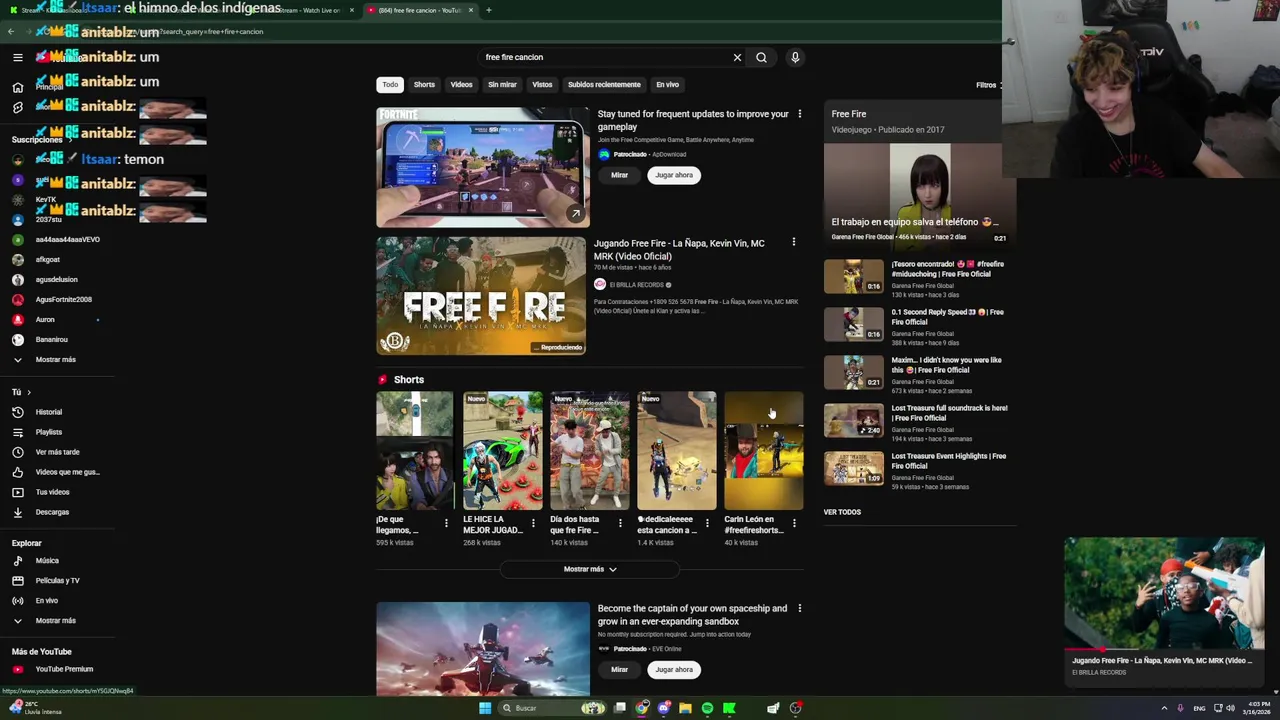Open the hamburger guide menu
The width and height of the screenshot is (1280, 720).
tap(18, 57)
